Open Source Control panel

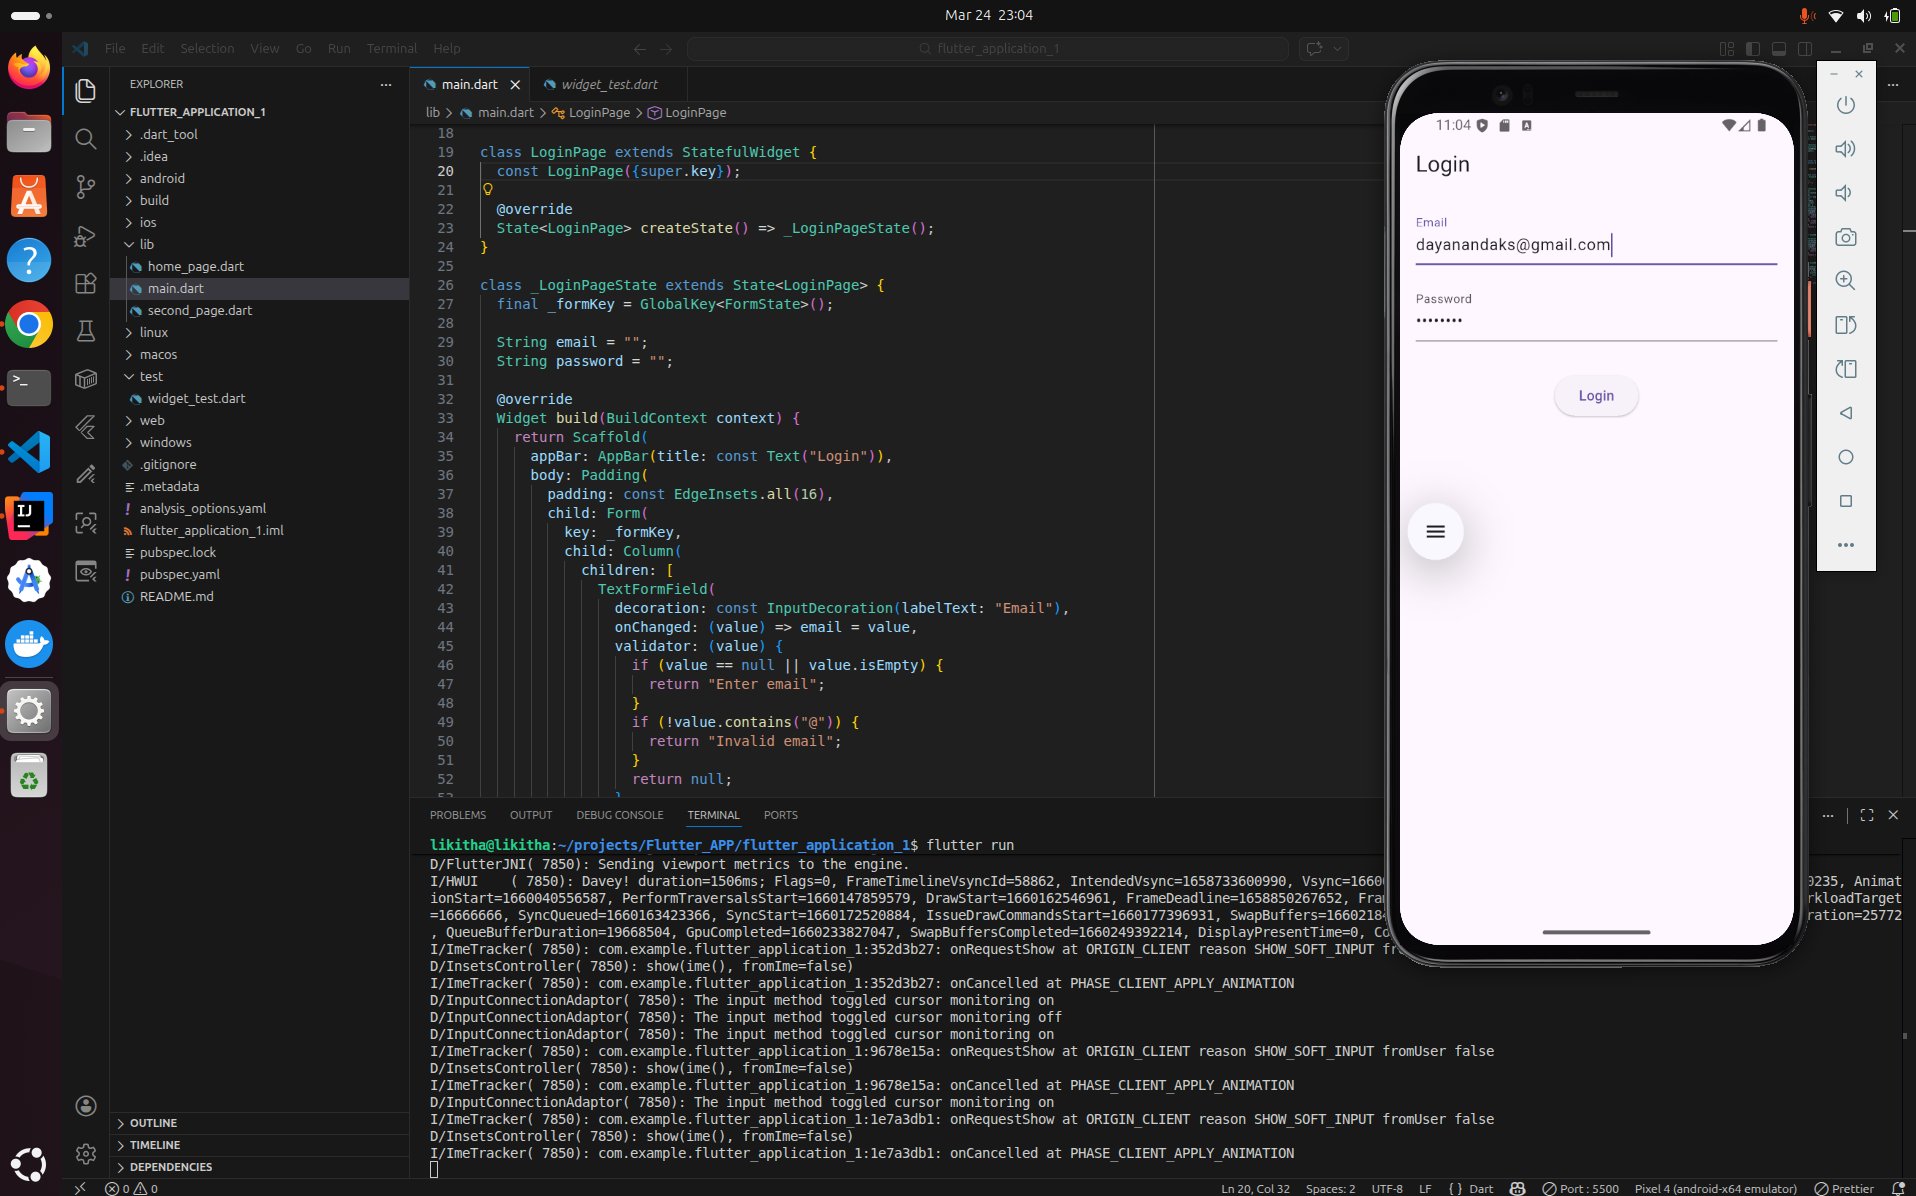[x=86, y=187]
